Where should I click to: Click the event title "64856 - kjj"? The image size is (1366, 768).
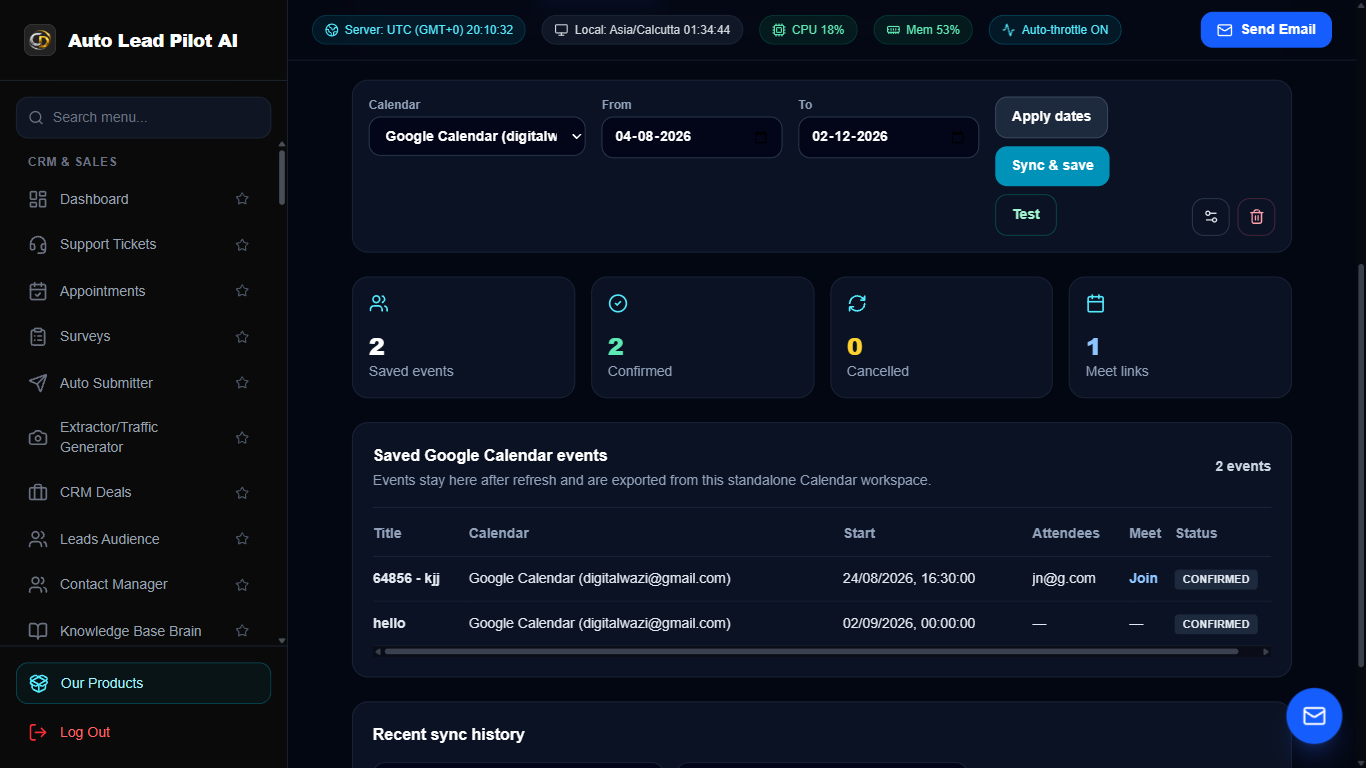click(x=407, y=579)
